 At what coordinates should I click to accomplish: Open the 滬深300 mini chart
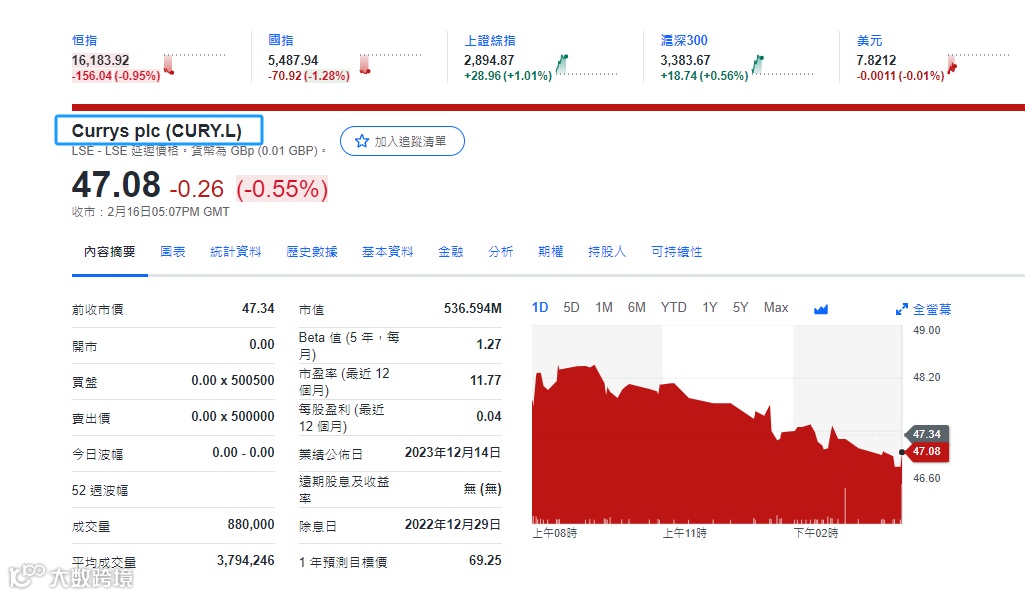(782, 64)
